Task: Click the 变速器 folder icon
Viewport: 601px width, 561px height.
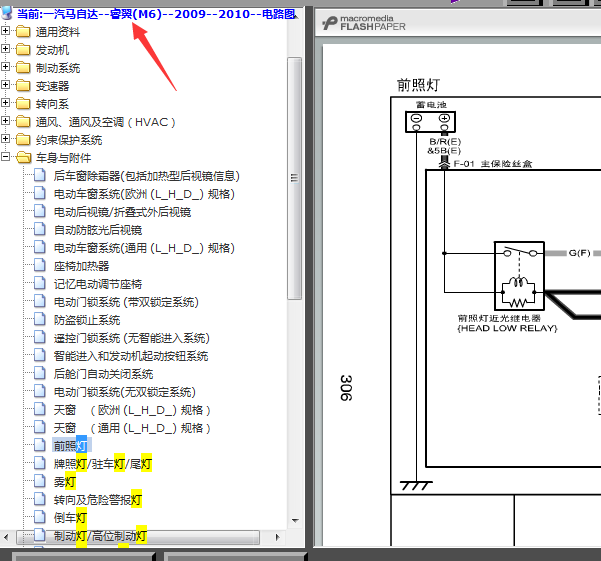Action: pyautogui.click(x=23, y=85)
